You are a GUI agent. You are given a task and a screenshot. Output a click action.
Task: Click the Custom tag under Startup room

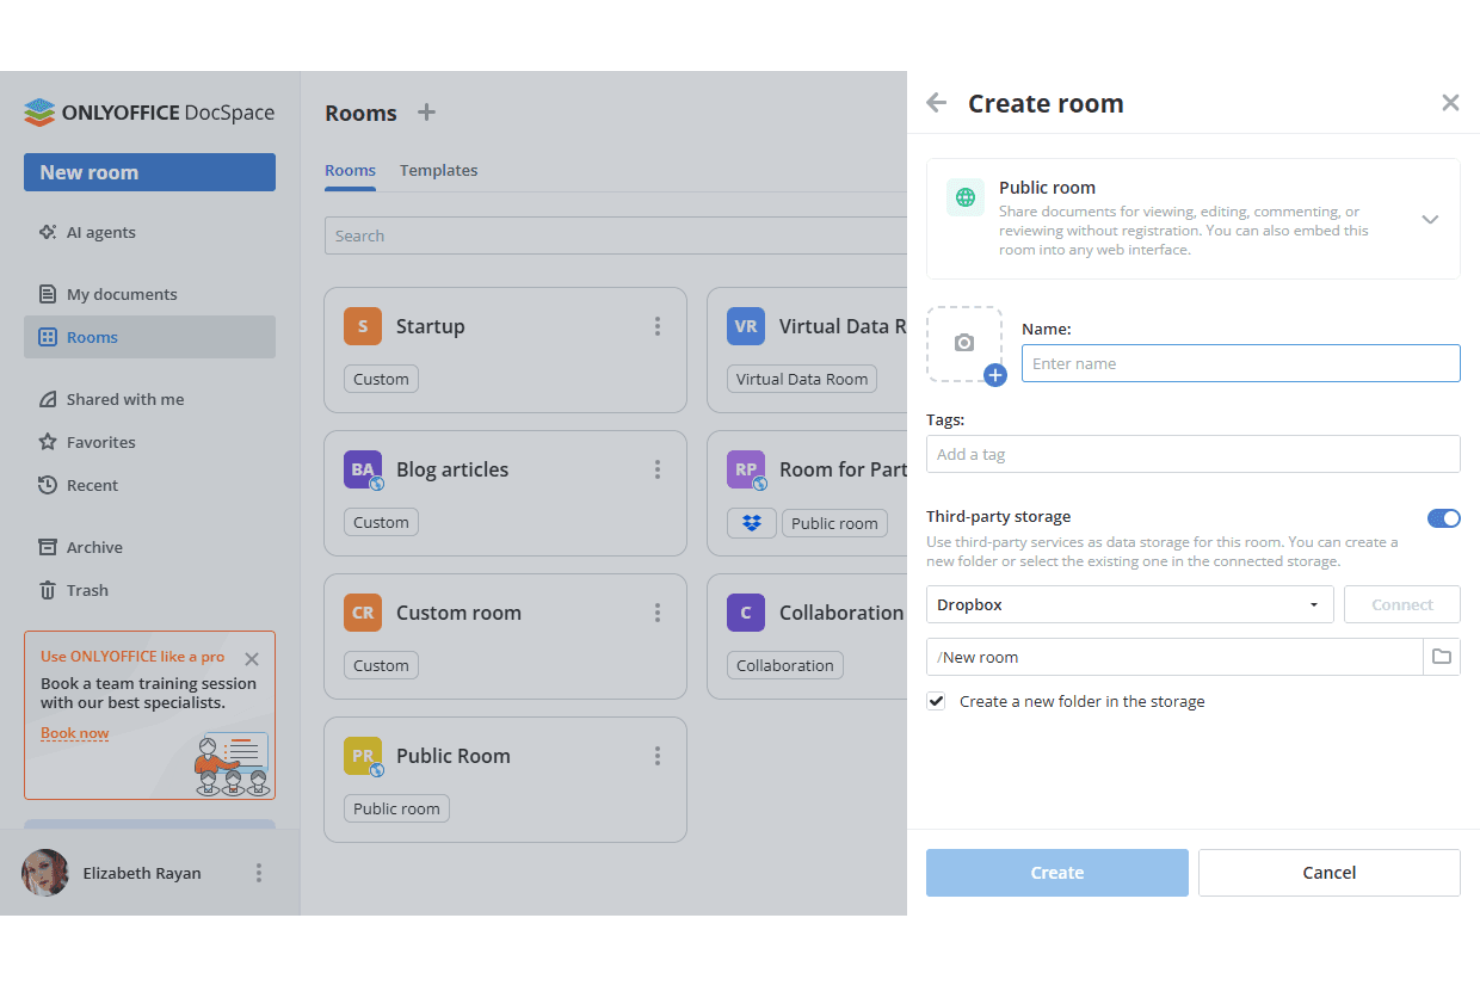pyautogui.click(x=380, y=378)
